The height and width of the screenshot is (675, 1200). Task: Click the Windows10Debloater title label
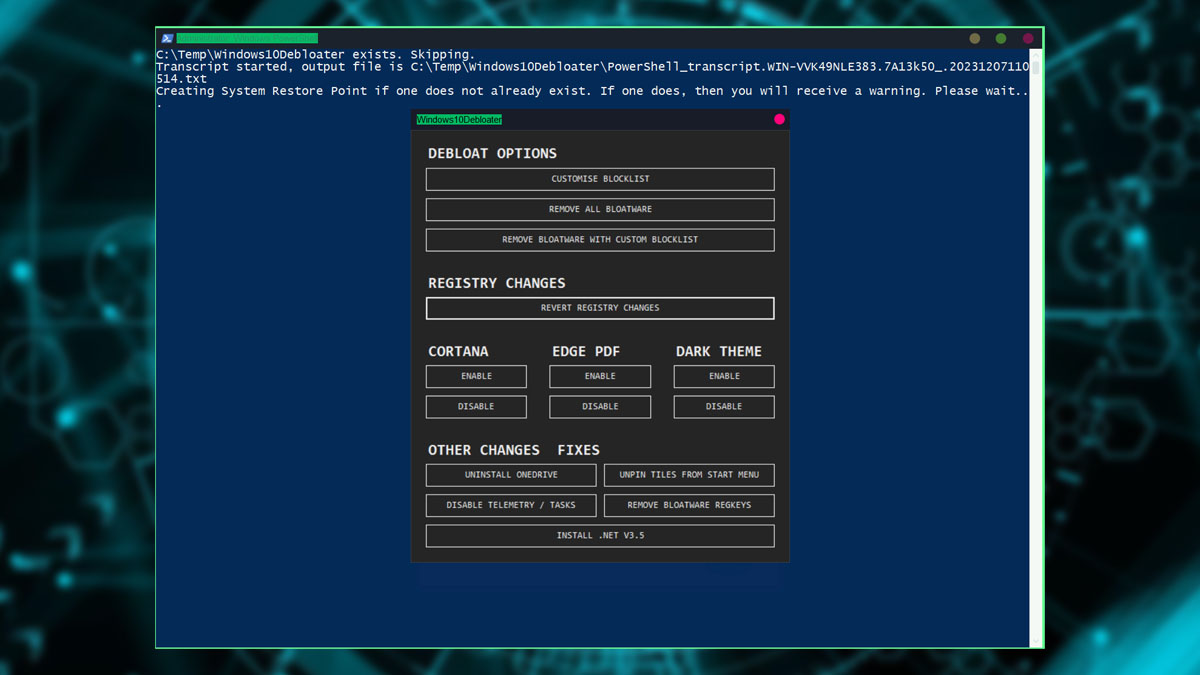click(x=459, y=118)
